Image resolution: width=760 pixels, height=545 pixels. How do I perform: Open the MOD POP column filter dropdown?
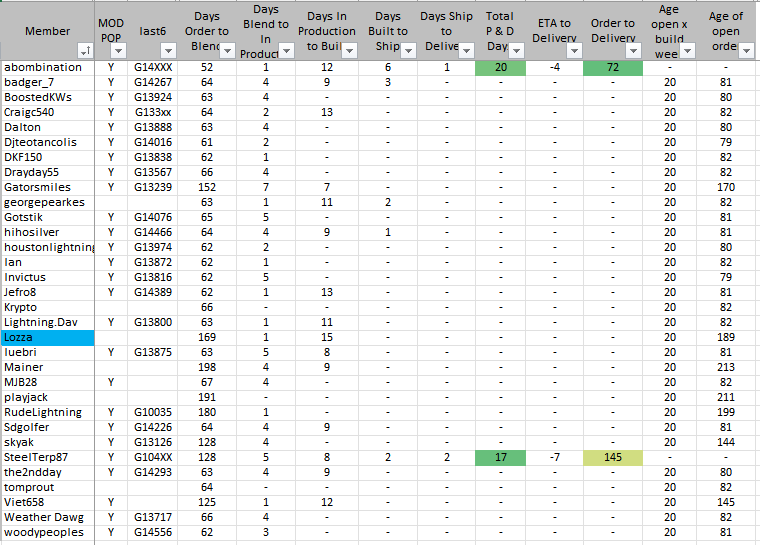pyautogui.click(x=118, y=49)
